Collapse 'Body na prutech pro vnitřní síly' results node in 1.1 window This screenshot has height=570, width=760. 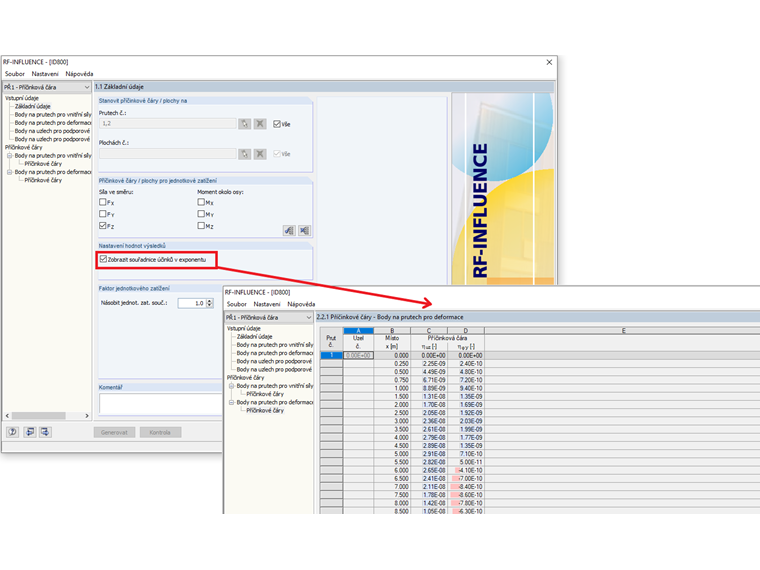[9, 156]
